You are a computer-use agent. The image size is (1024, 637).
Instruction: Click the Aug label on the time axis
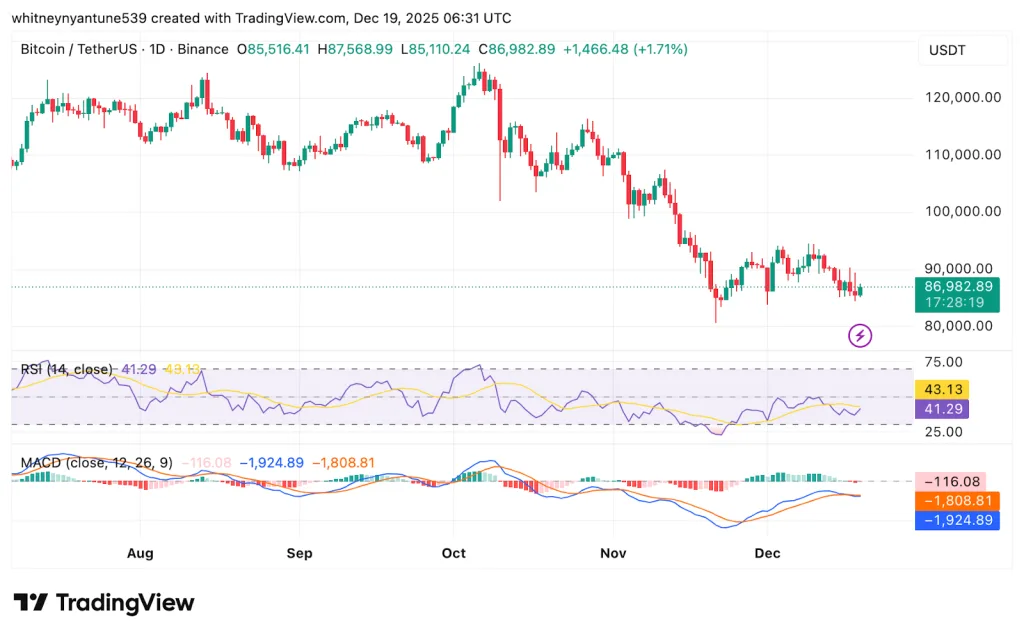(140, 553)
